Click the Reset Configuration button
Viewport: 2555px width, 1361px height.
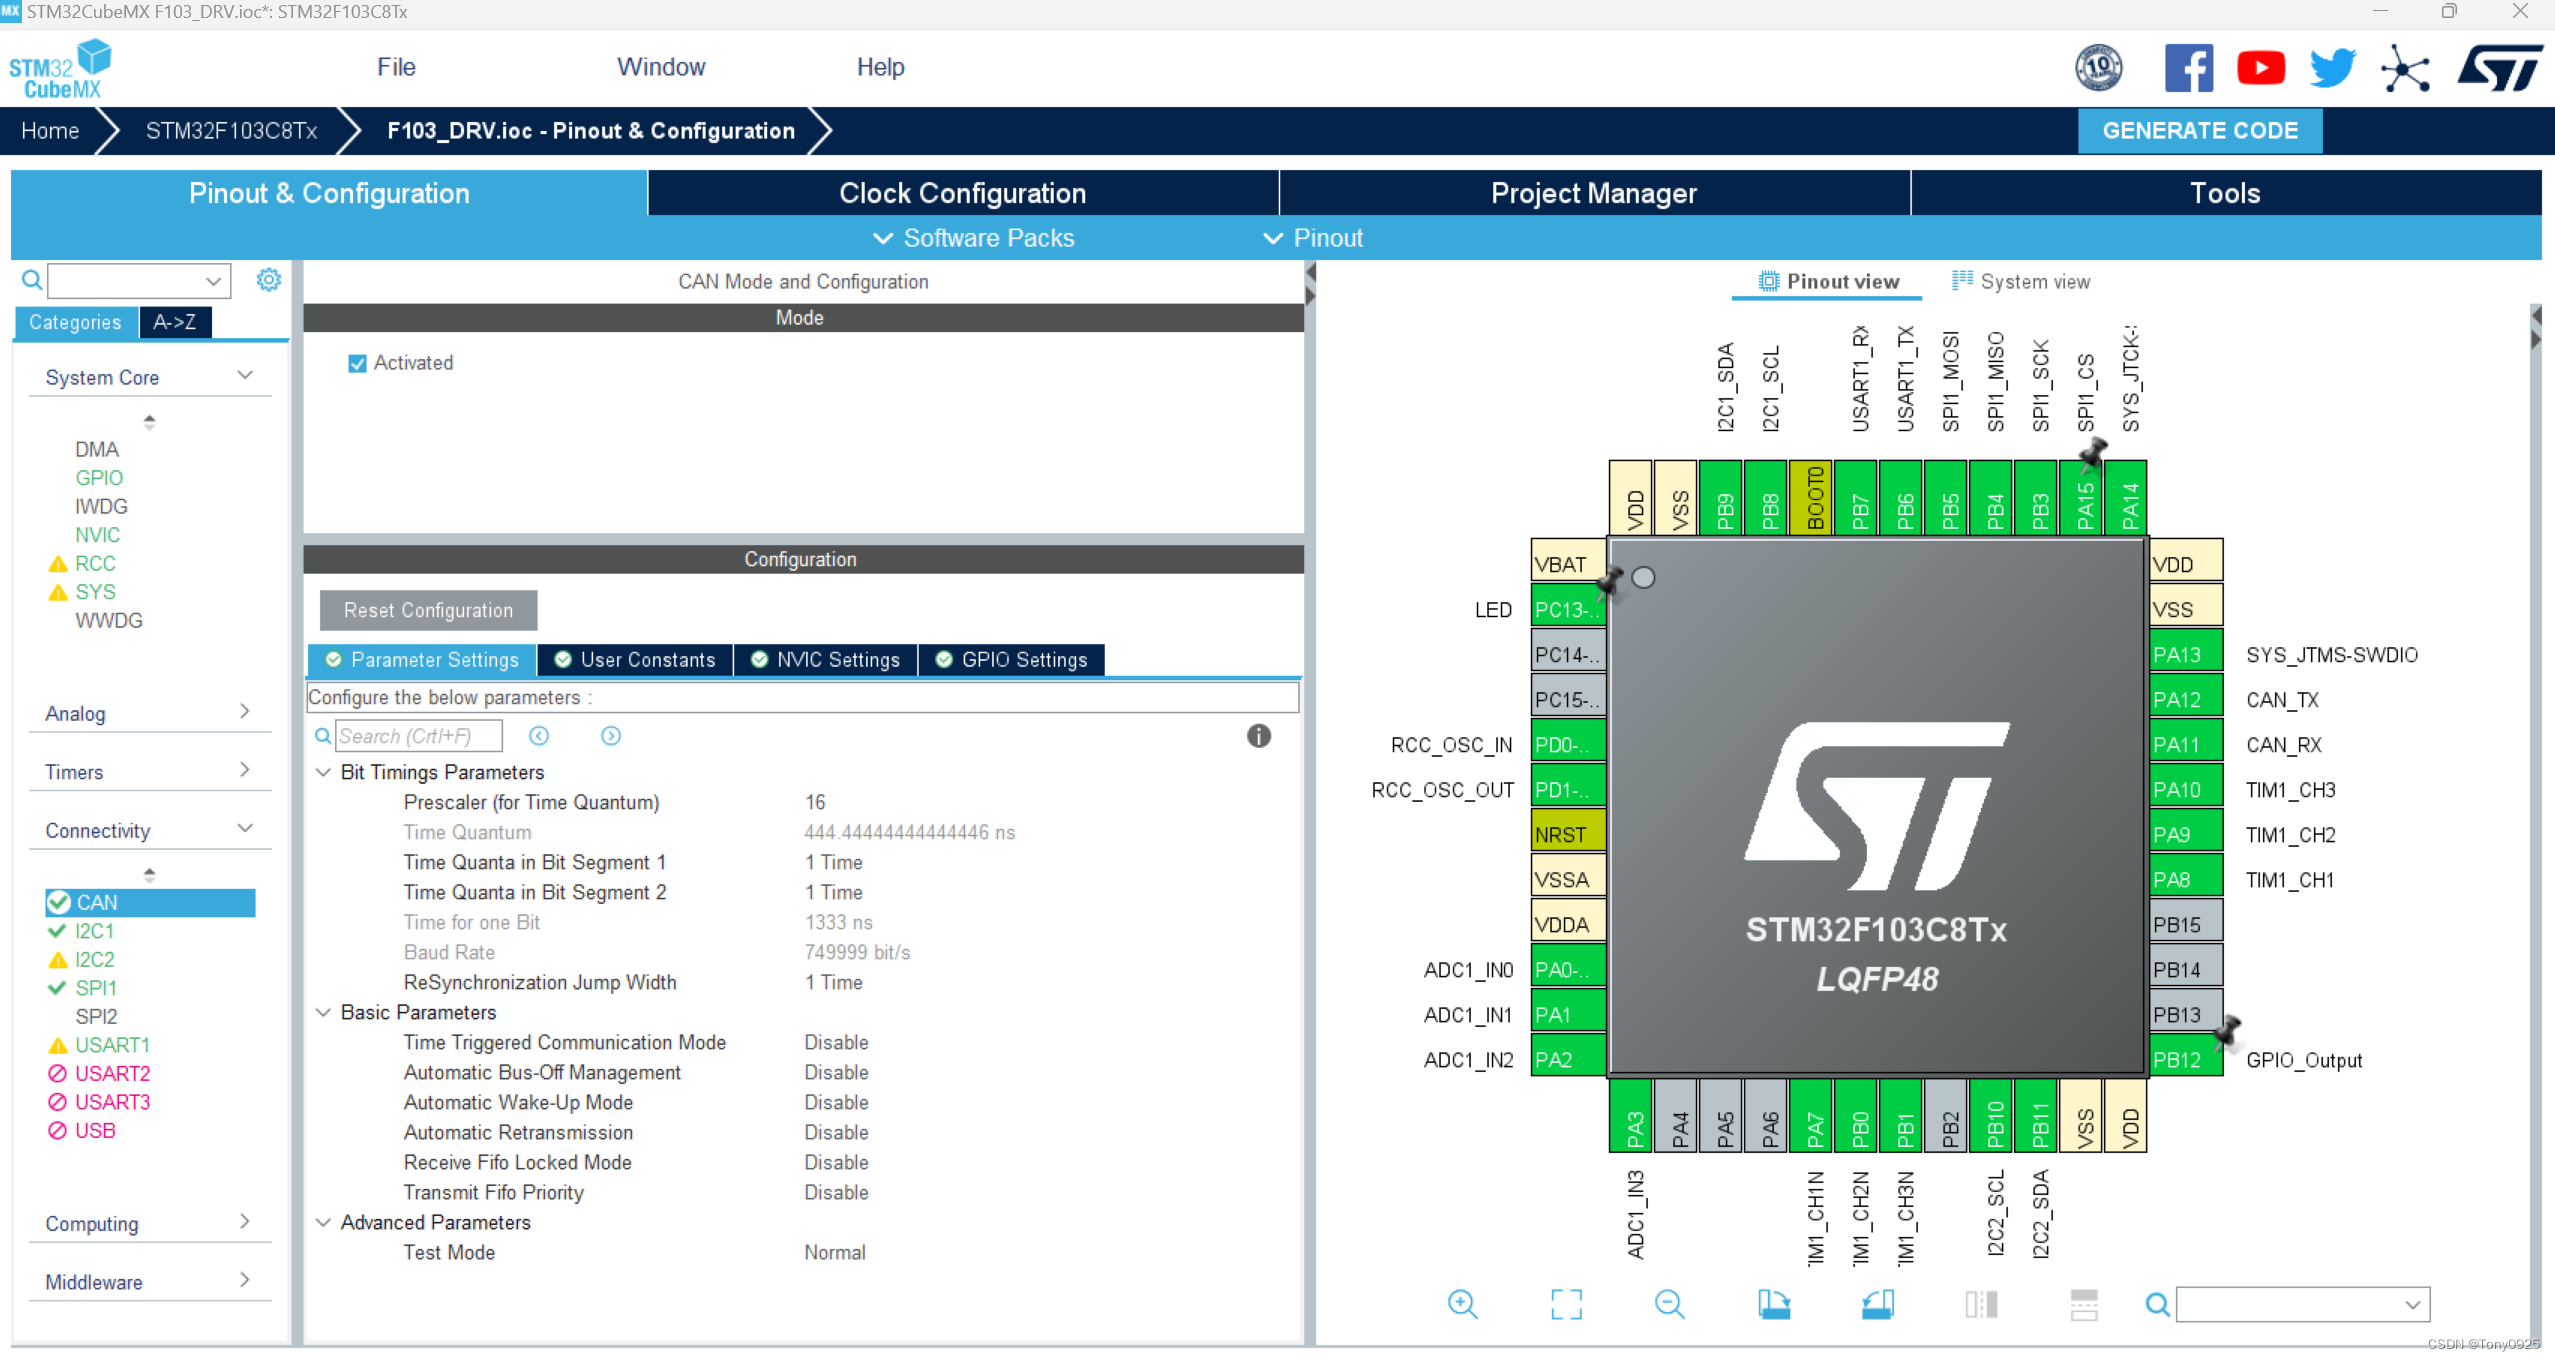click(427, 610)
